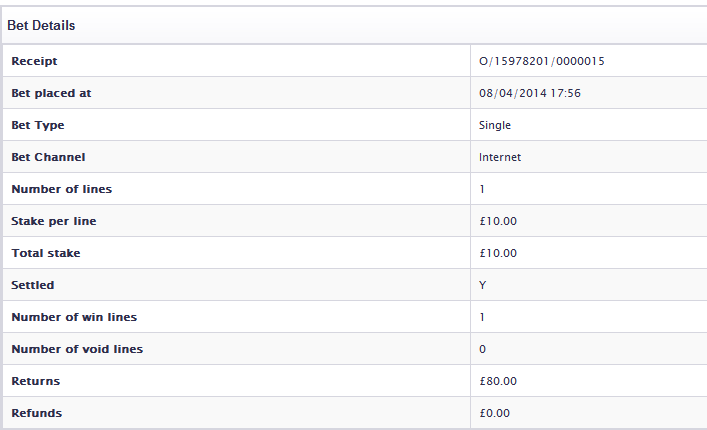The image size is (707, 430).
Task: Click the Total stake label
Action: (46, 253)
